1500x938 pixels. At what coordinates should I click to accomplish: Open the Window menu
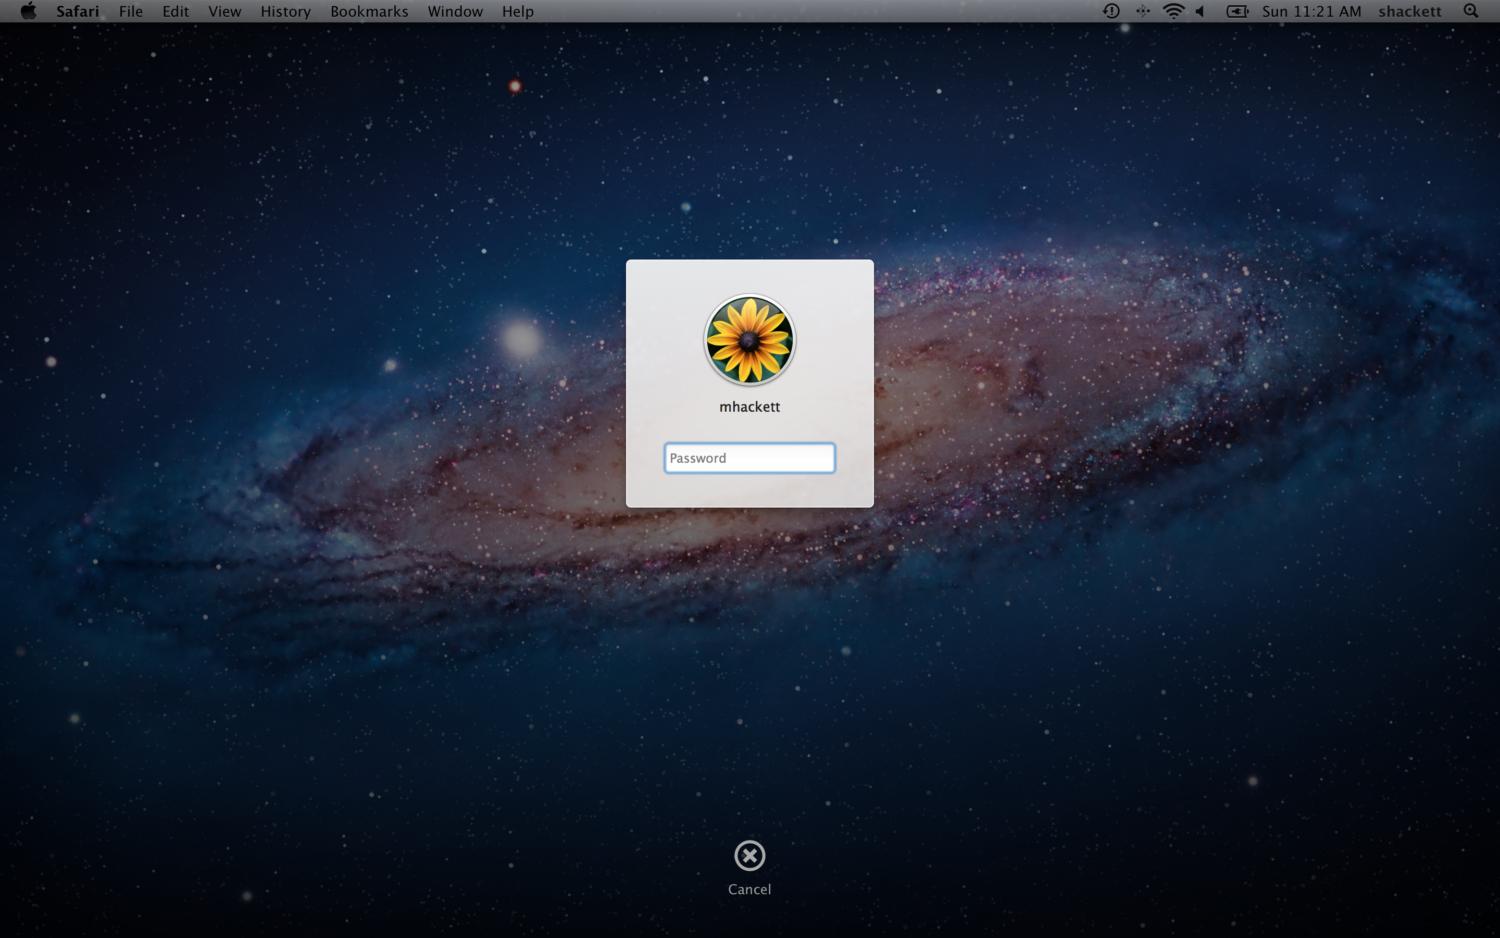pyautogui.click(x=455, y=11)
